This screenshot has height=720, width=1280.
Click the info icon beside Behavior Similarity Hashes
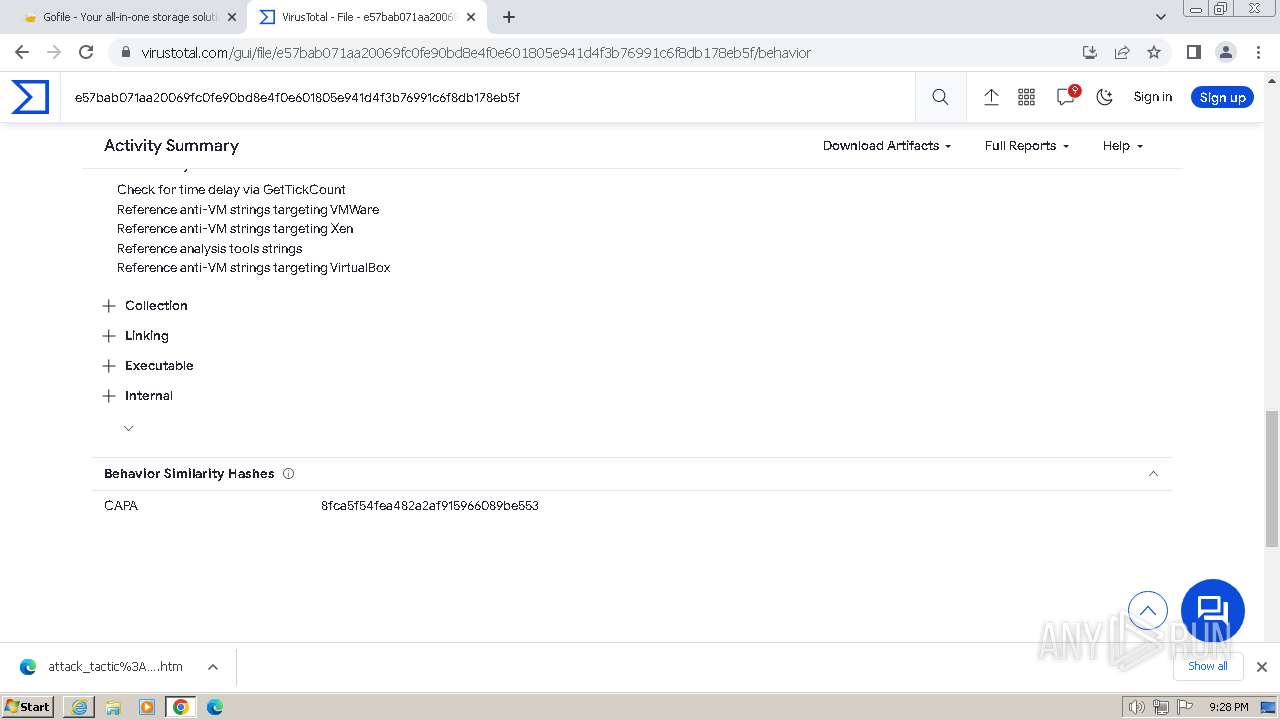point(288,474)
